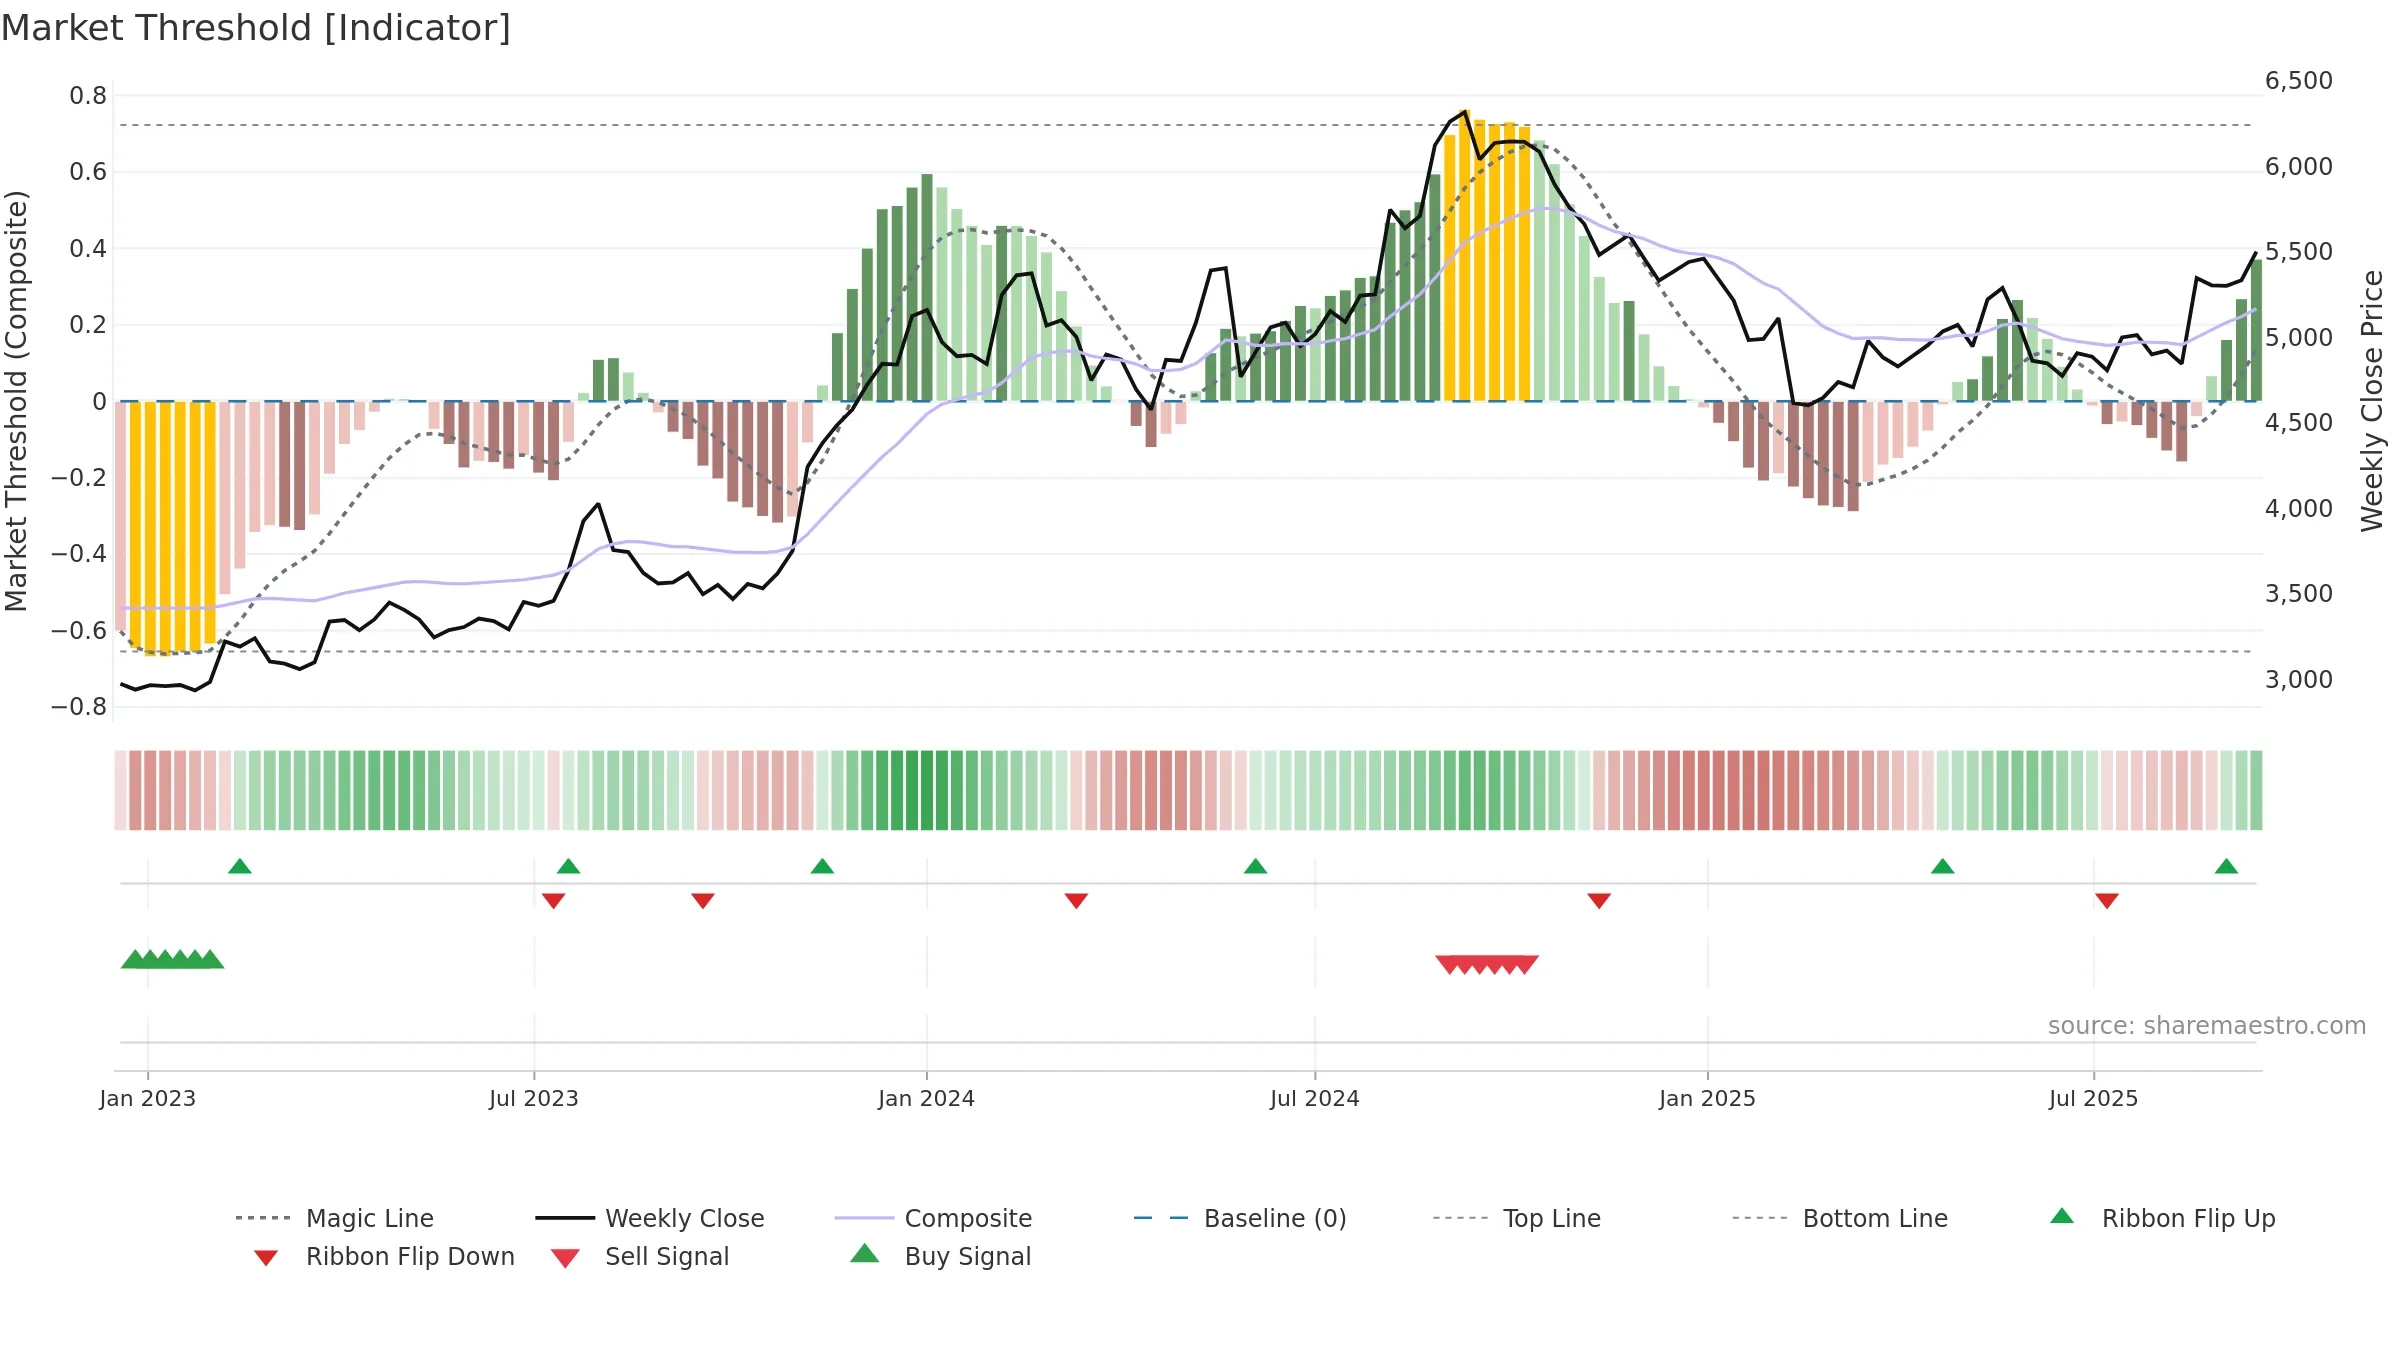Screen dimensions: 2400x1350
Task: Click the Ribbon Flip Down marker just after Jul 2023
Action: click(553, 901)
